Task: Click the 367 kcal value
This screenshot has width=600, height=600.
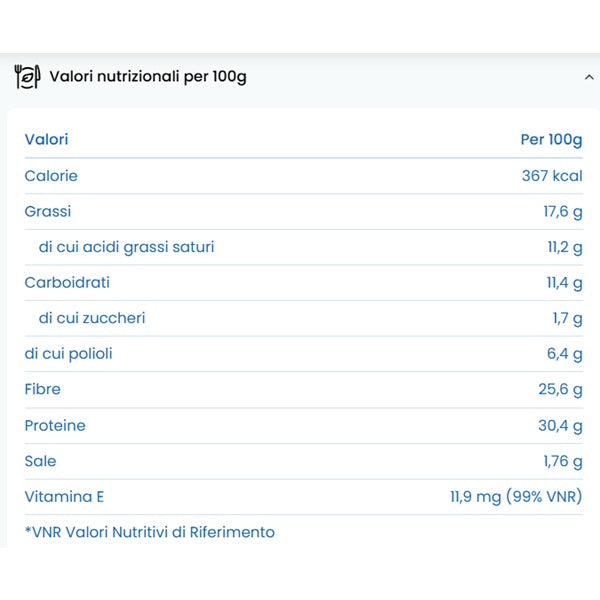Action: [x=551, y=176]
